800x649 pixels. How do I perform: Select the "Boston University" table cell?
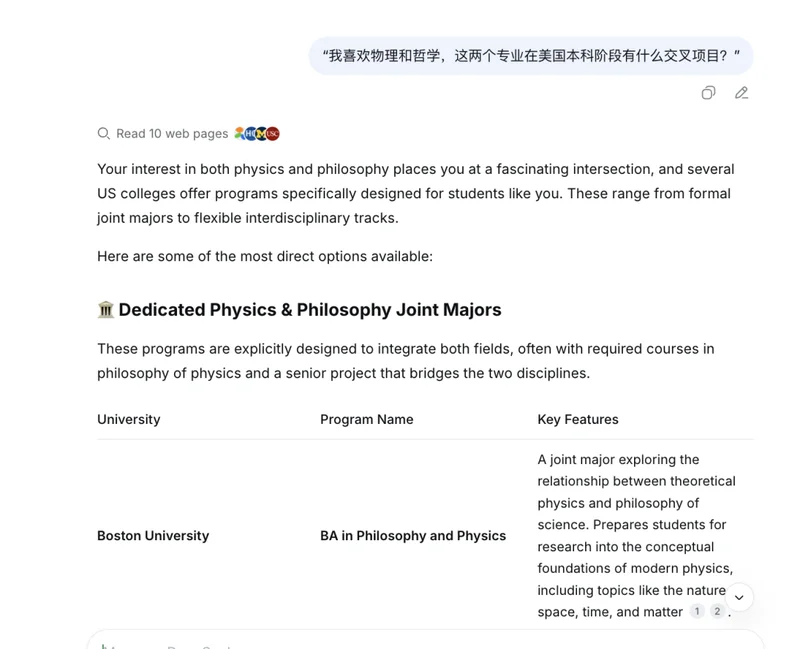[x=153, y=536]
